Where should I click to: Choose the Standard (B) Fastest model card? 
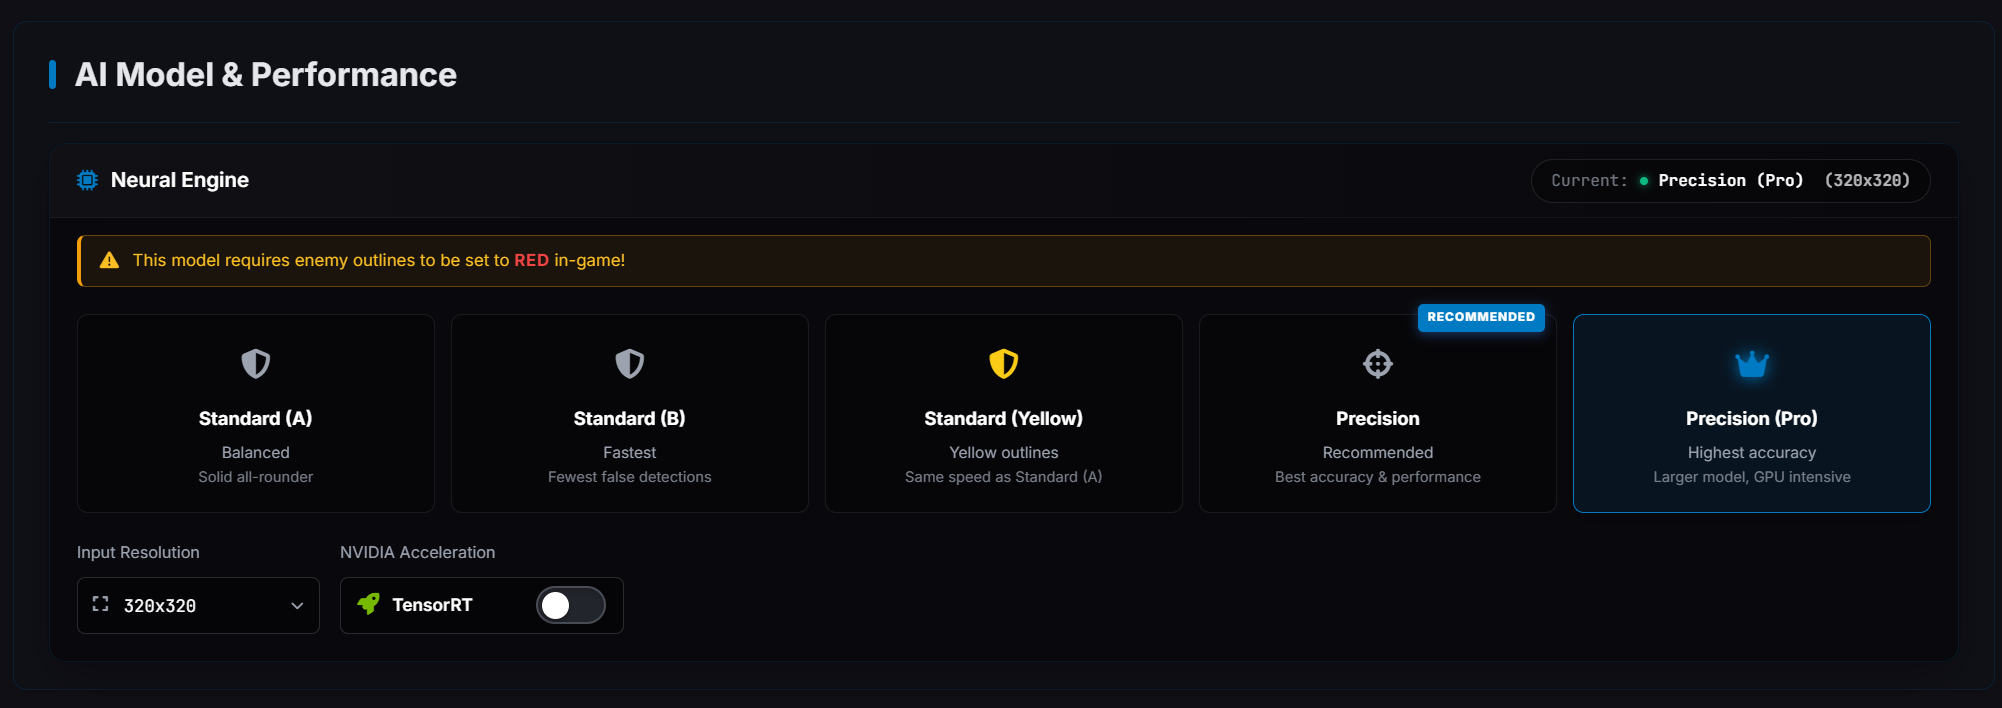[x=630, y=414]
